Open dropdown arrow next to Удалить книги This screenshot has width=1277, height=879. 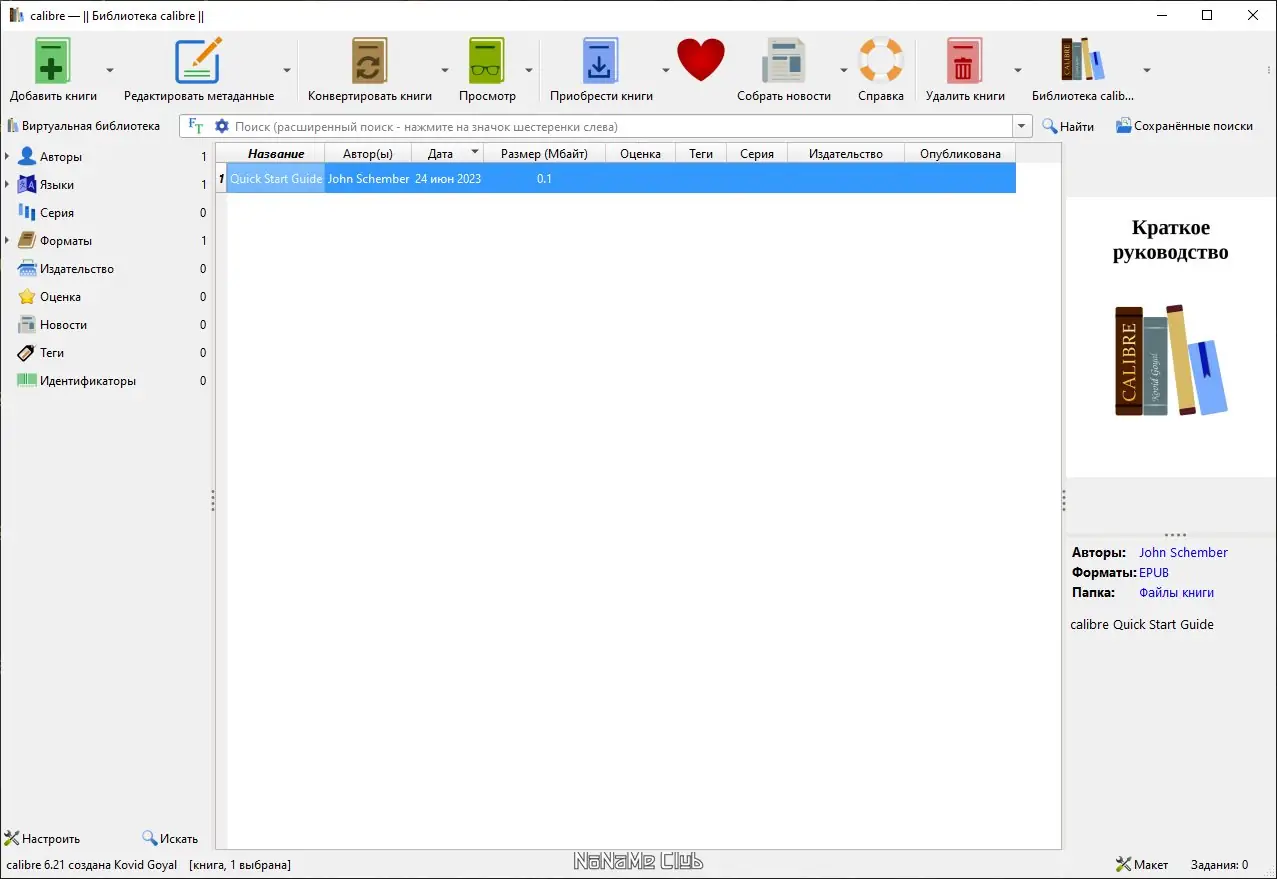click(1017, 70)
